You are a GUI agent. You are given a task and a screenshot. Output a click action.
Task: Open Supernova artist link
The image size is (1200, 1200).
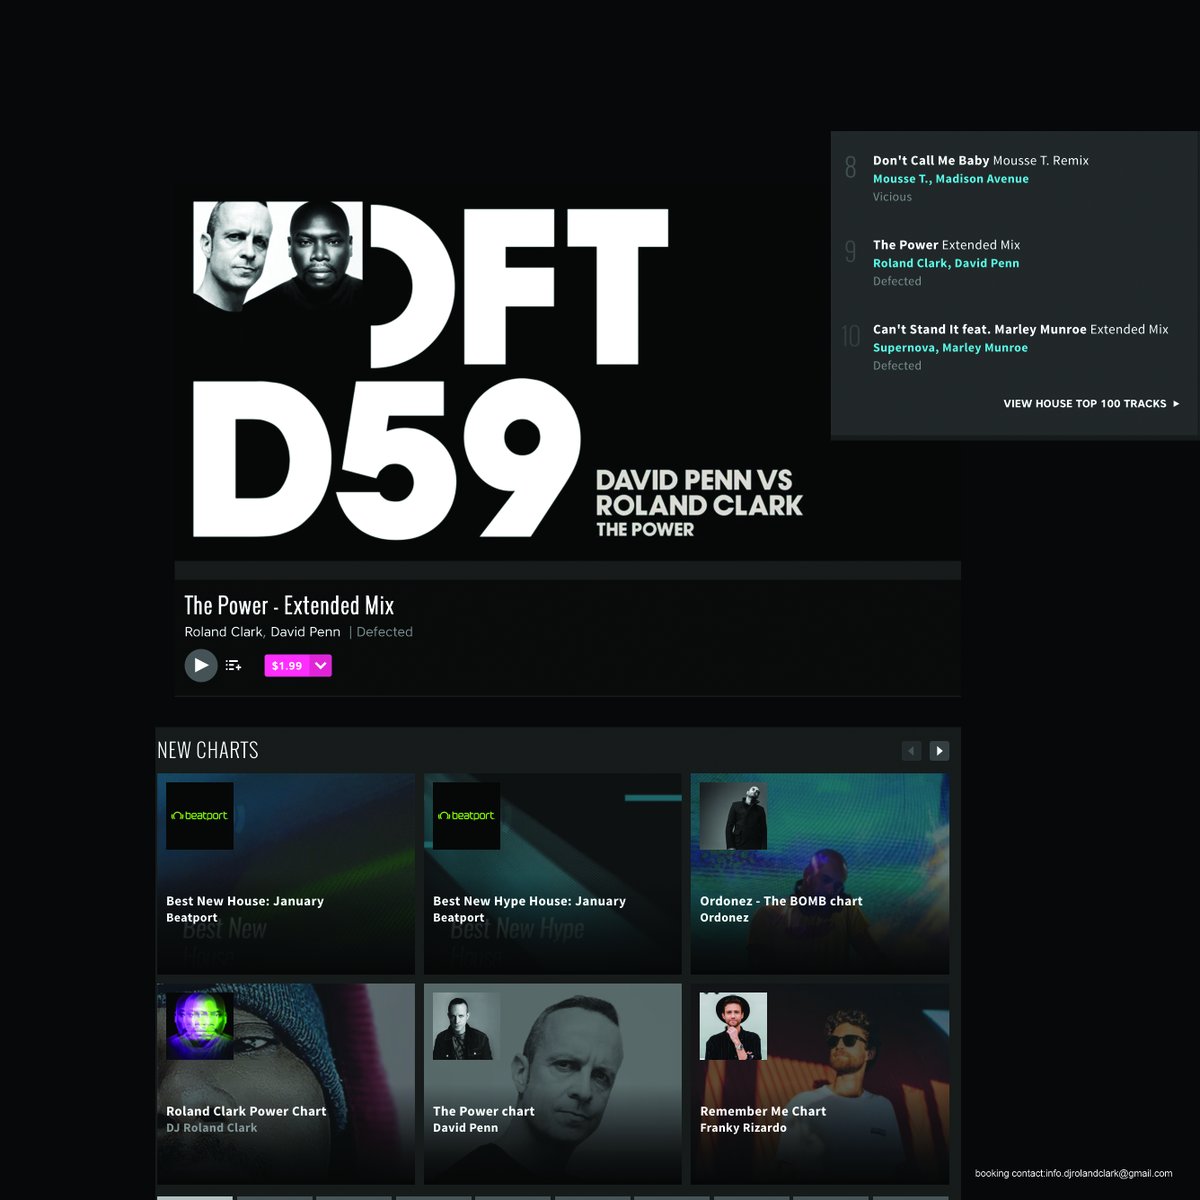(x=904, y=348)
